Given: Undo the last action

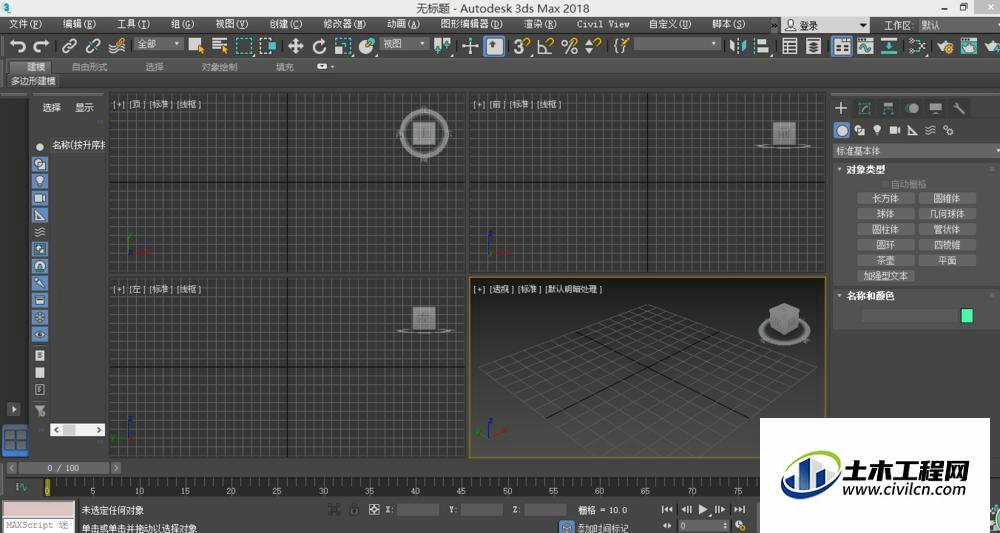Looking at the screenshot, I should click(x=18, y=46).
